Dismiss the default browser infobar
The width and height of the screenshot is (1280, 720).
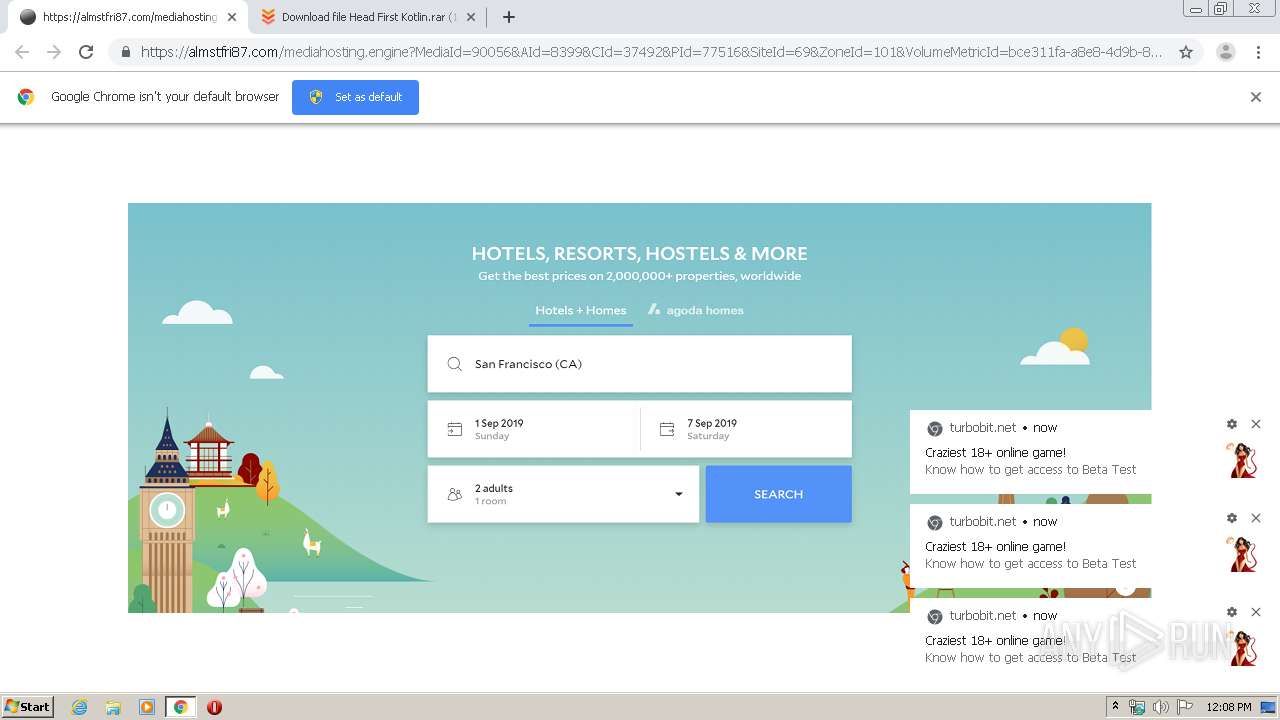click(x=1256, y=97)
